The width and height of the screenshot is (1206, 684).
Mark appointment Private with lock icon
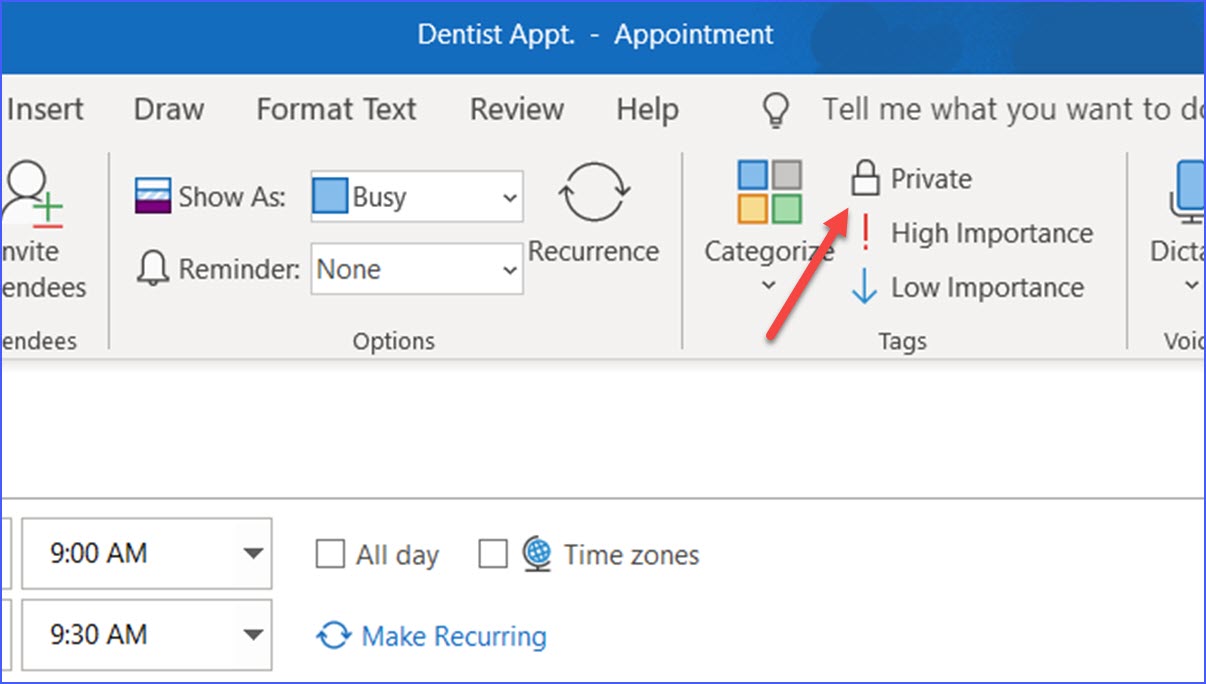click(x=864, y=180)
